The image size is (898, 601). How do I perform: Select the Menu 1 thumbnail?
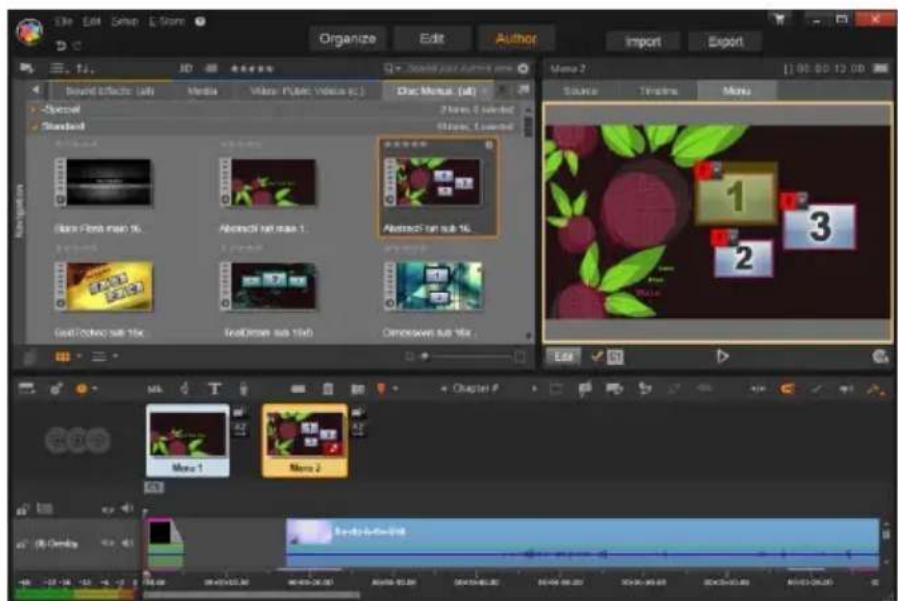click(x=188, y=441)
